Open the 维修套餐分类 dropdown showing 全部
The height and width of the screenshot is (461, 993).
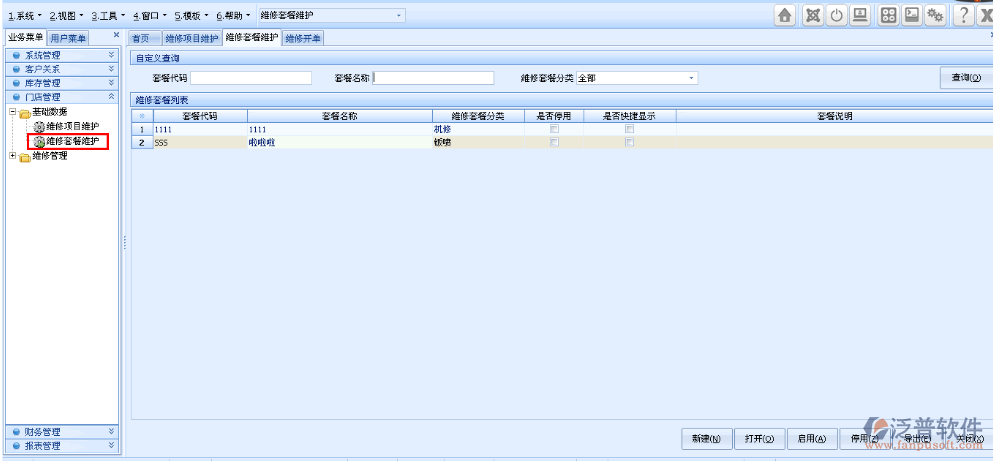pos(692,78)
